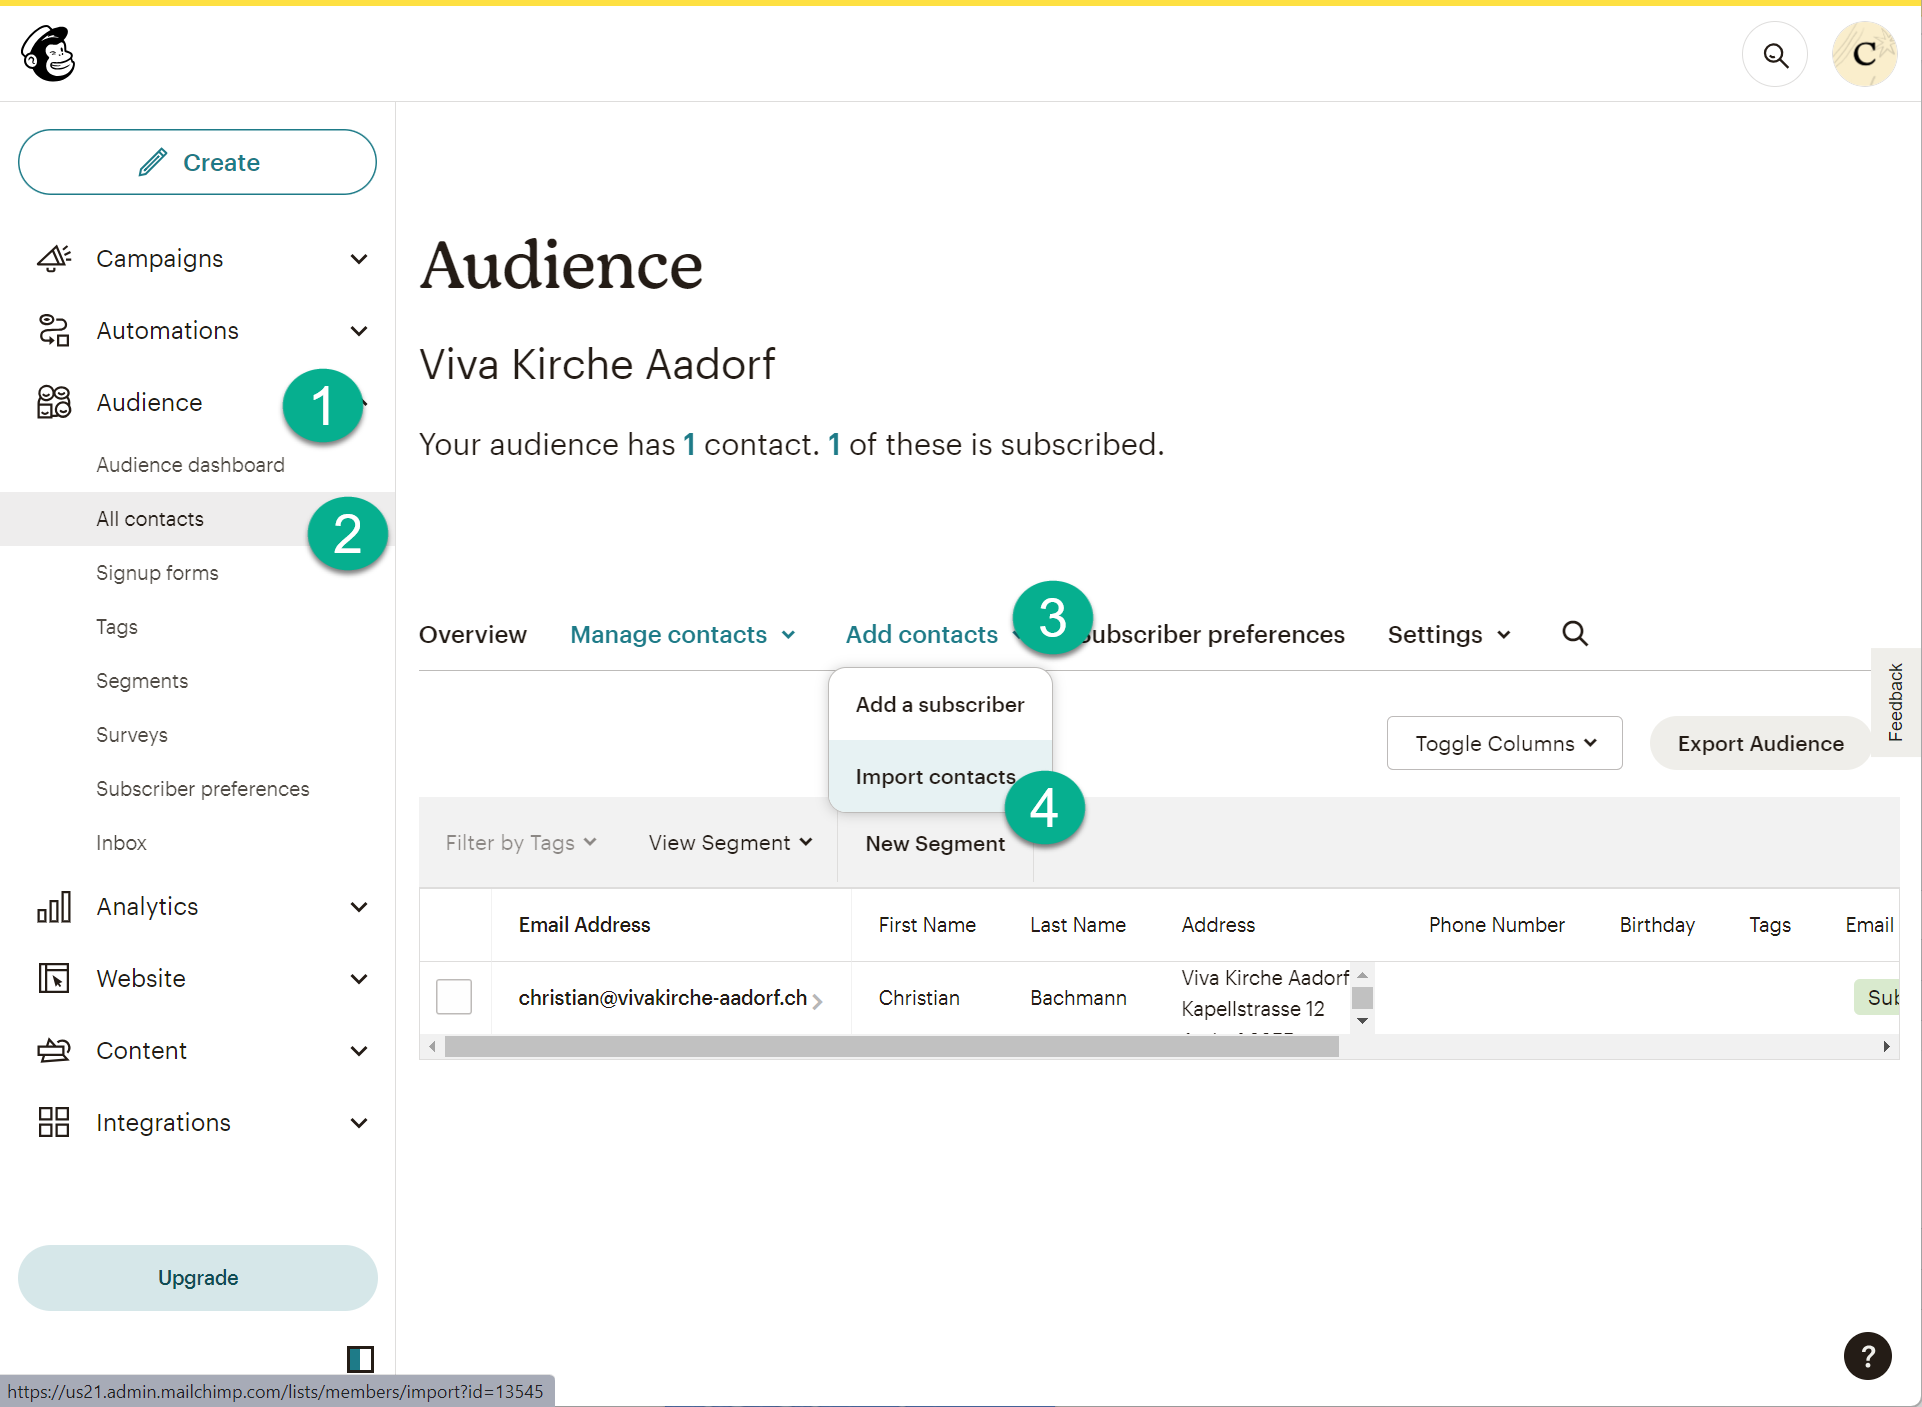Check the box for christian@vivakirche-aadorf.ch row
Image resolution: width=1922 pixels, height=1407 pixels.
(x=454, y=997)
